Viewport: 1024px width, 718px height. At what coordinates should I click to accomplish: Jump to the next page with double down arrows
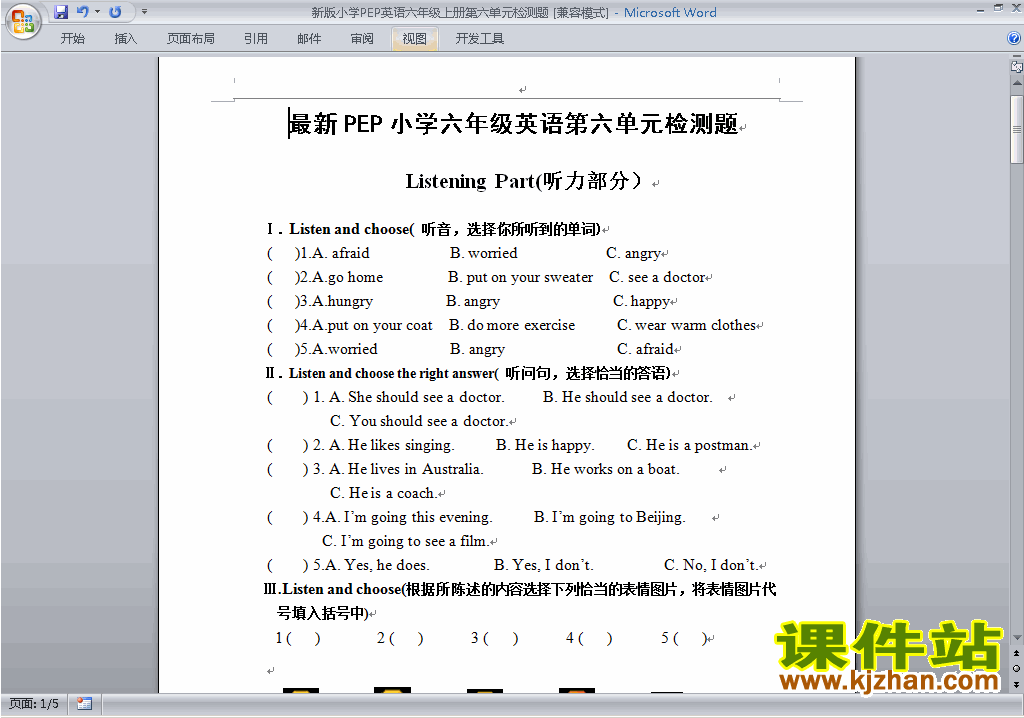1016,684
